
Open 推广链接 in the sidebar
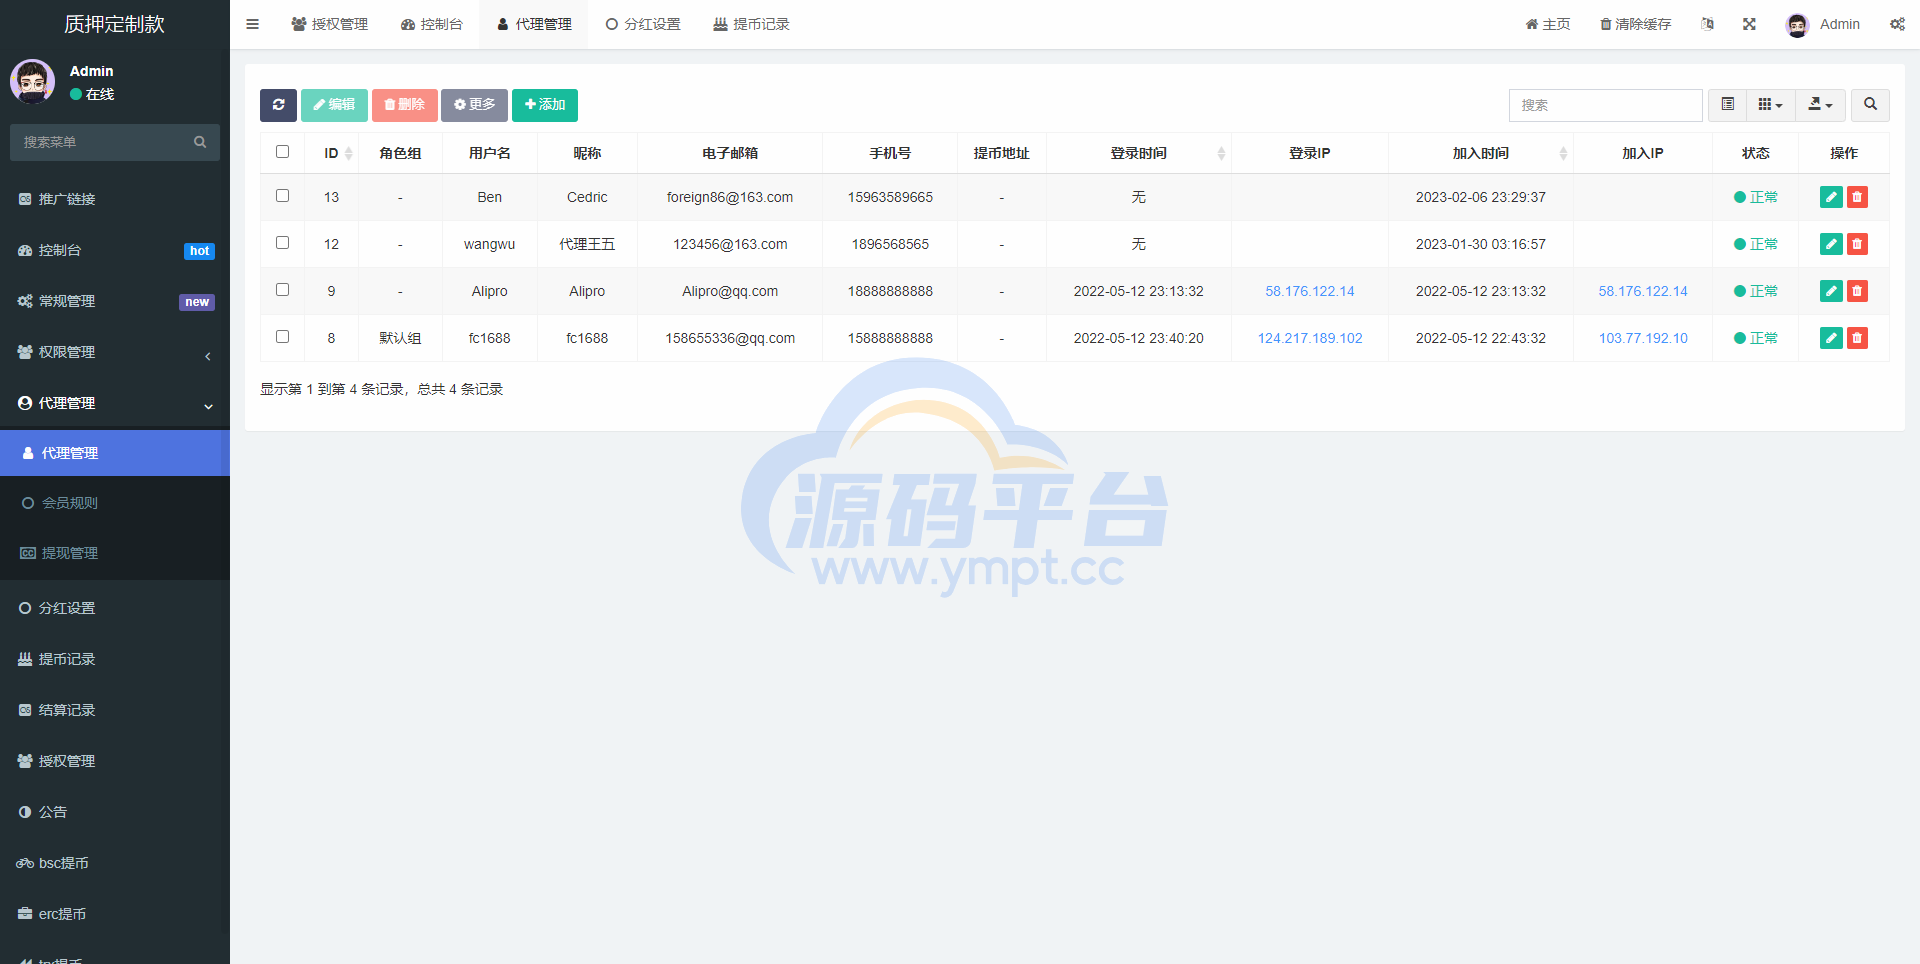[115, 199]
